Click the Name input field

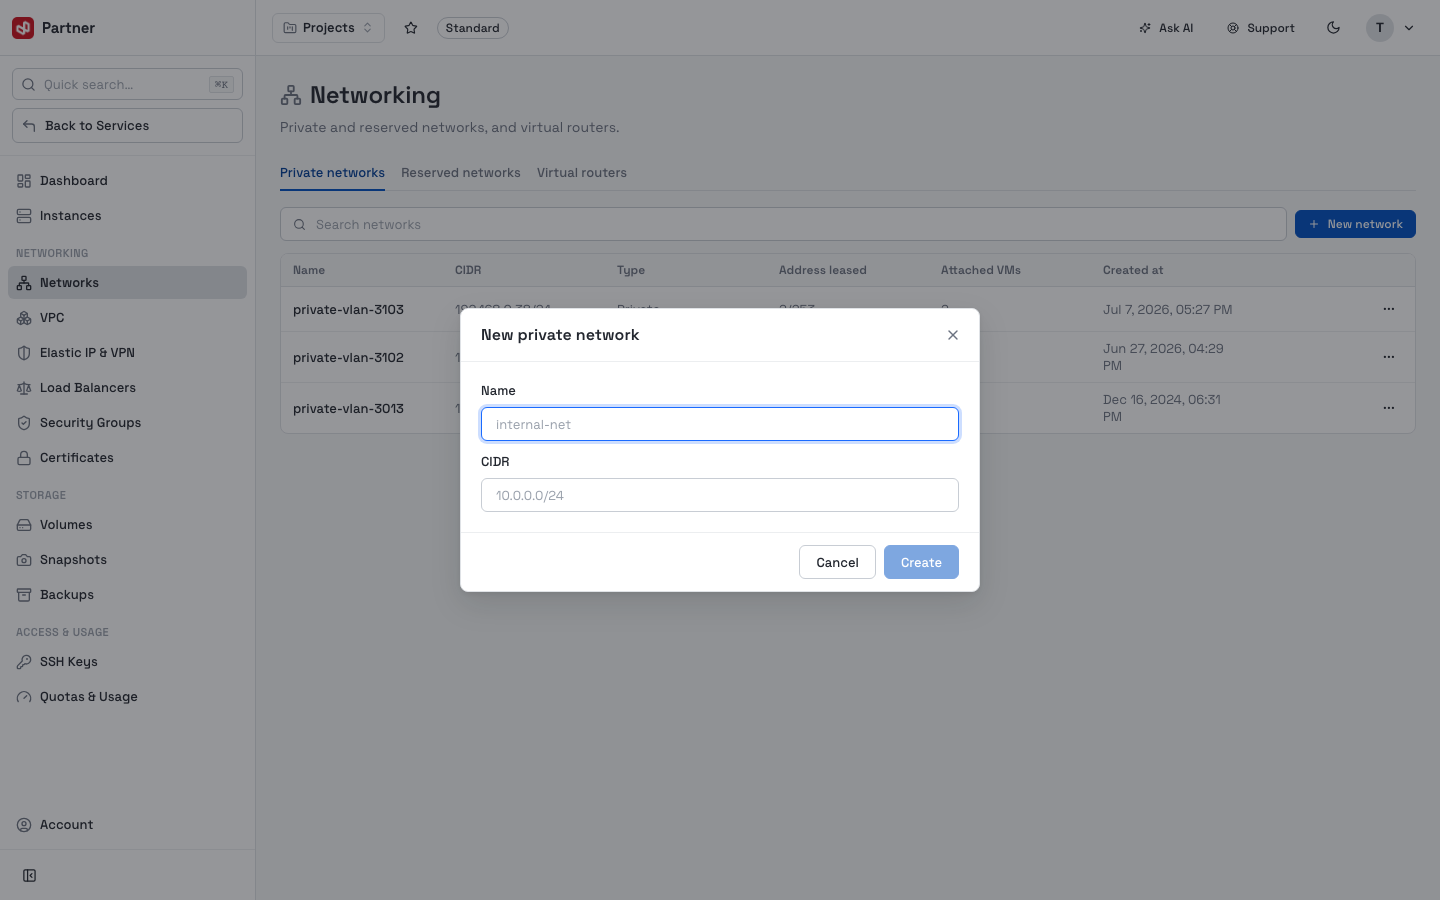720,424
